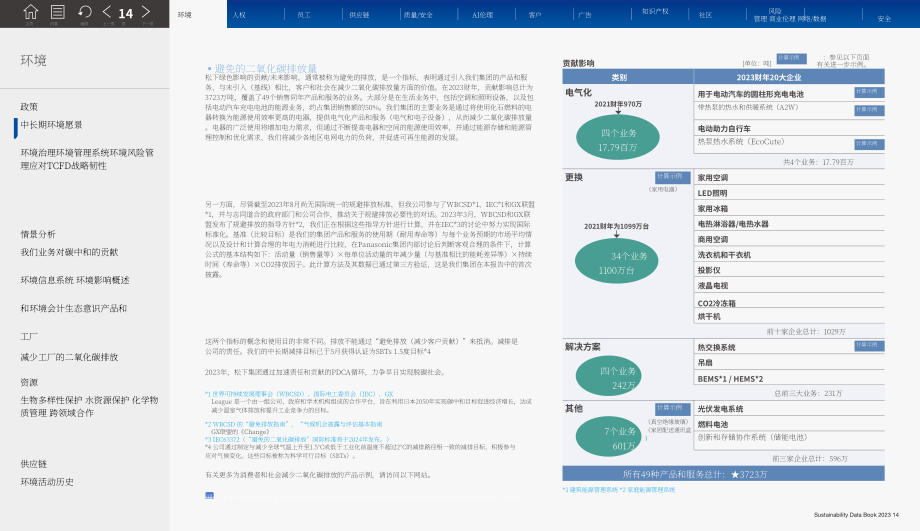The image size is (920, 531).
Task: Open 供应链 in the sidebar
Action: pos(33,464)
